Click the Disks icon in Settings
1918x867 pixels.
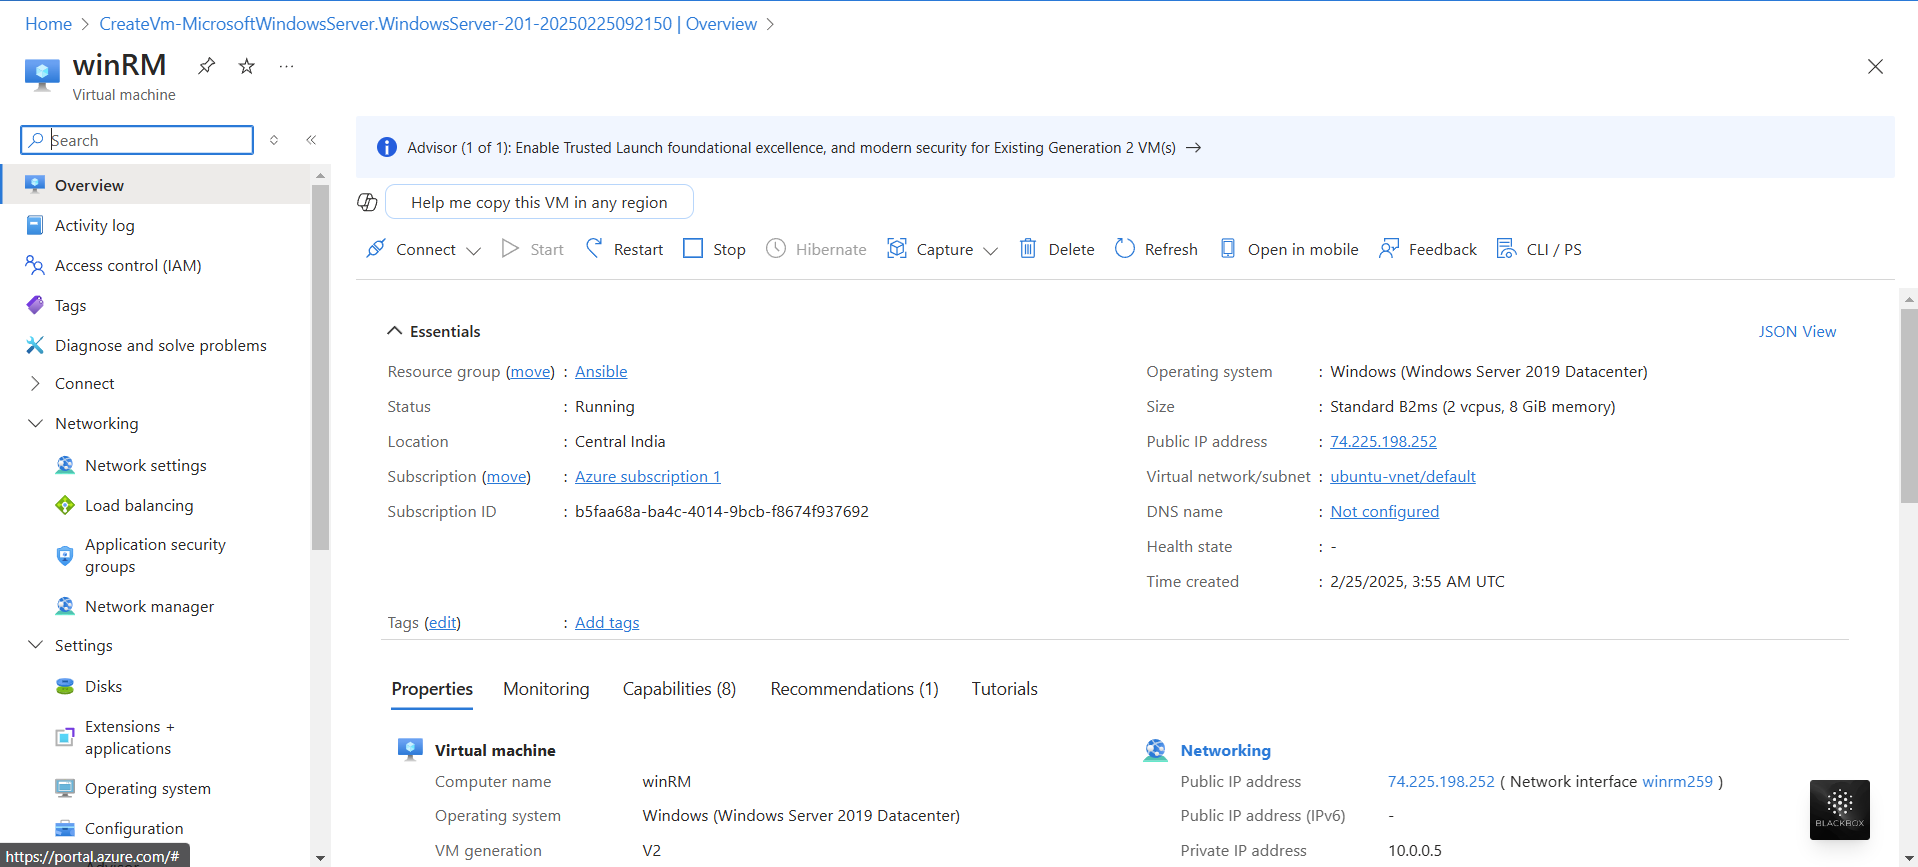pos(65,686)
